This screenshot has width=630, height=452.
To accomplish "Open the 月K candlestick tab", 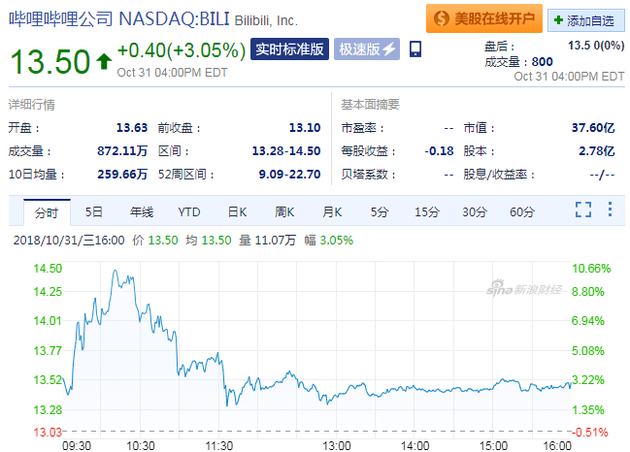I will point(332,212).
